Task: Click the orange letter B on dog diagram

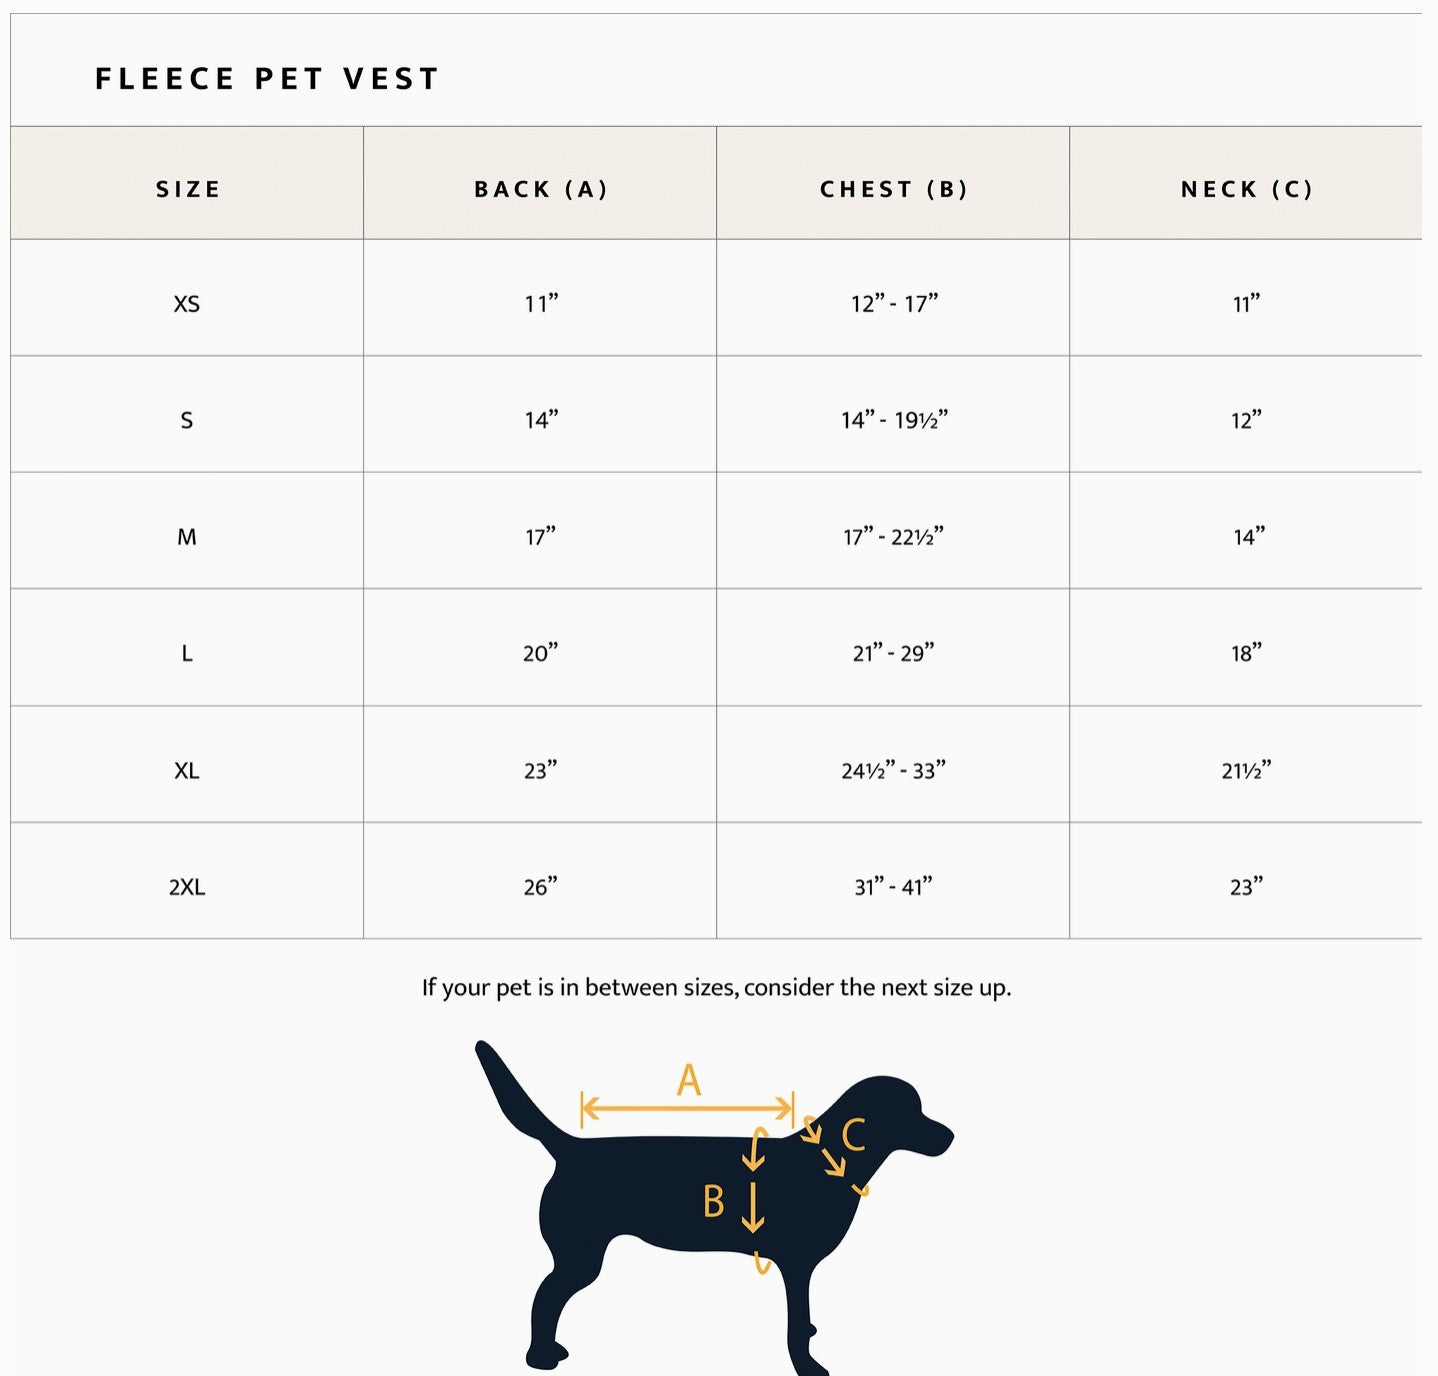Action: click(713, 1202)
